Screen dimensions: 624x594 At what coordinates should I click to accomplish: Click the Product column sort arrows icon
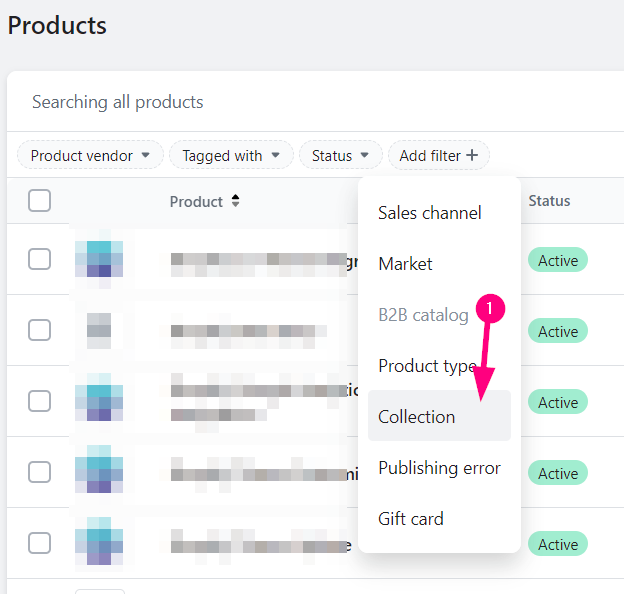click(235, 201)
